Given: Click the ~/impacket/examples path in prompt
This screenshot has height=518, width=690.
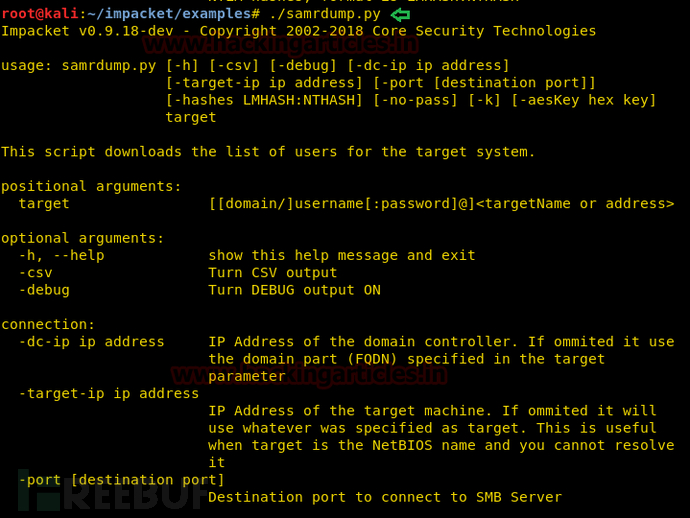Looking at the screenshot, I should [x=169, y=14].
